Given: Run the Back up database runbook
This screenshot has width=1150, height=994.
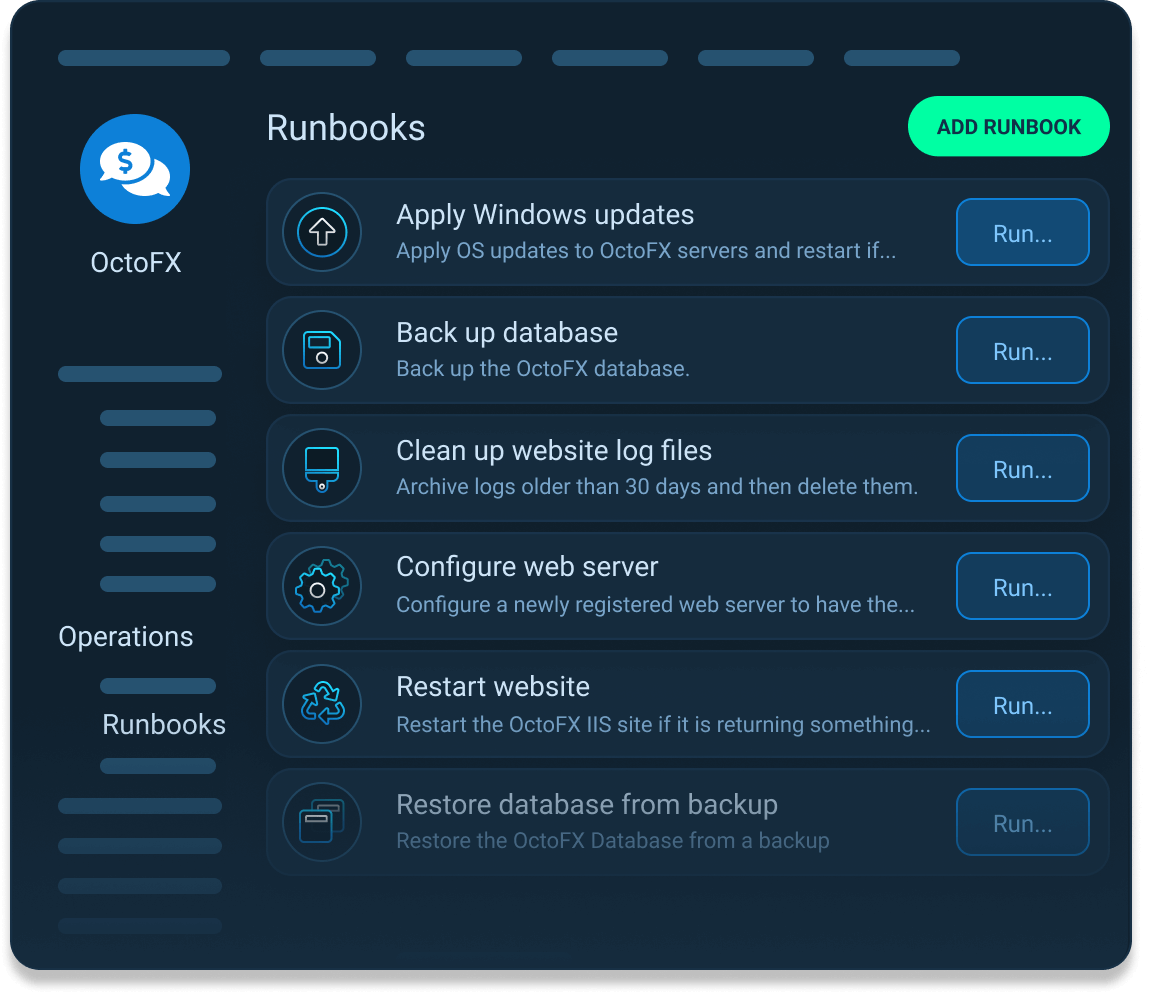Looking at the screenshot, I should tap(1022, 350).
